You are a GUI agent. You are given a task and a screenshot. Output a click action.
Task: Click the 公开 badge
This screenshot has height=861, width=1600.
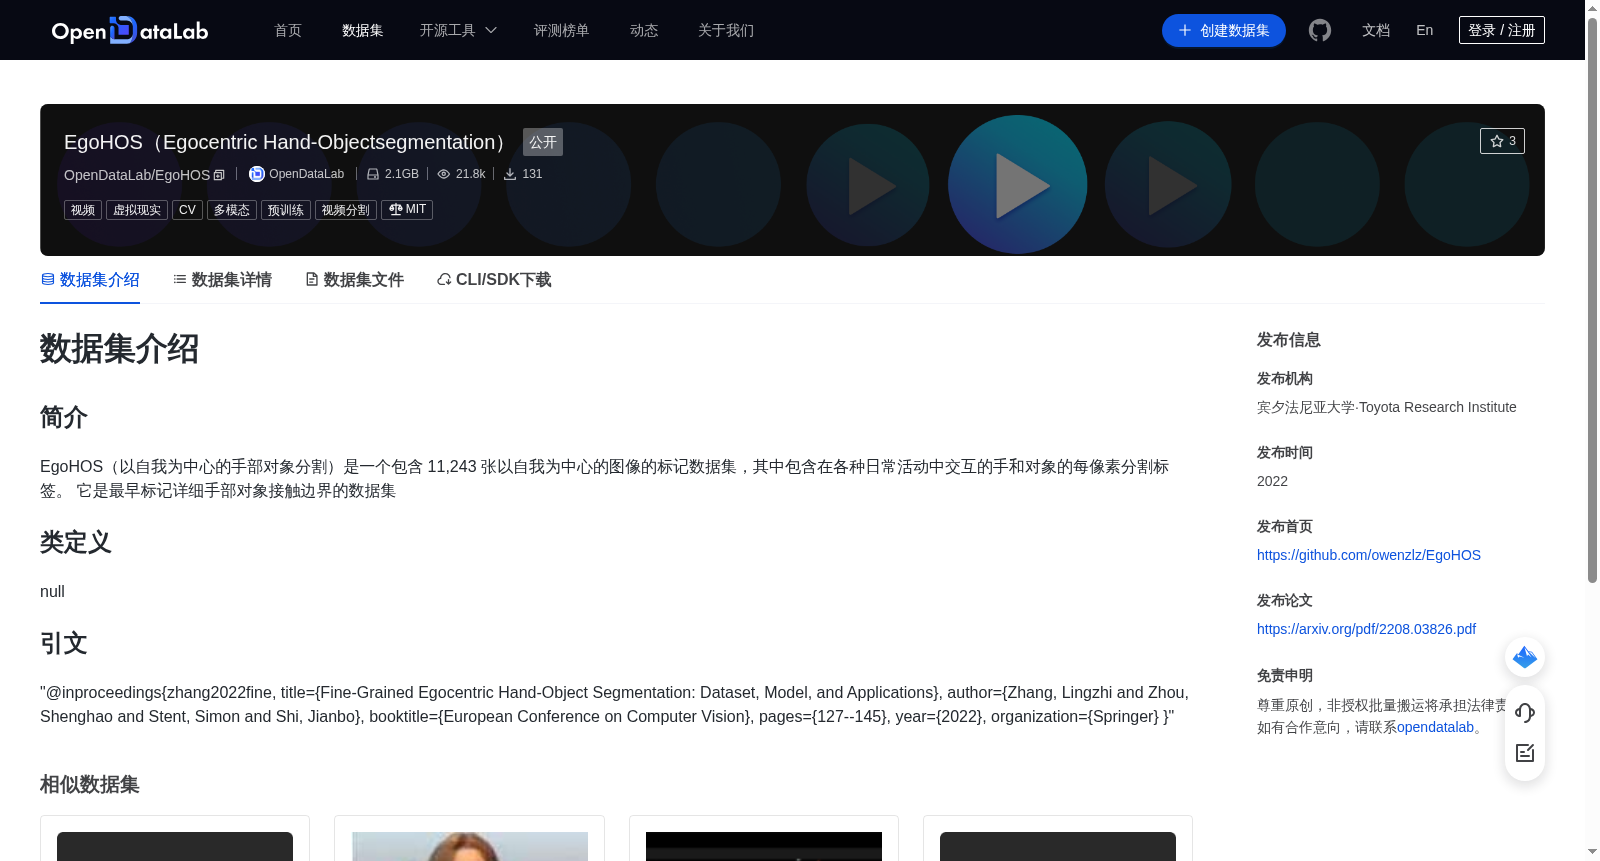point(543,142)
